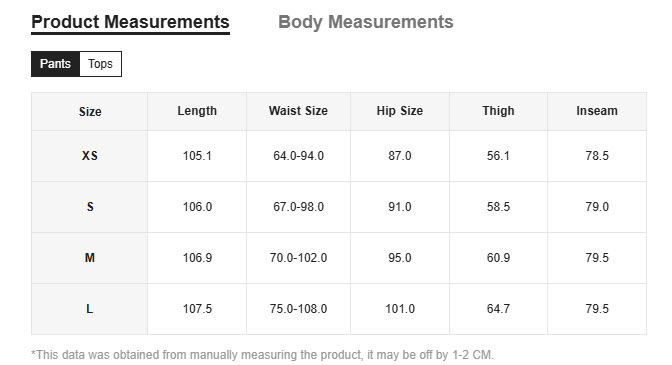The image size is (672, 365).
Task: Click the Hip Size column header
Action: click(x=400, y=111)
